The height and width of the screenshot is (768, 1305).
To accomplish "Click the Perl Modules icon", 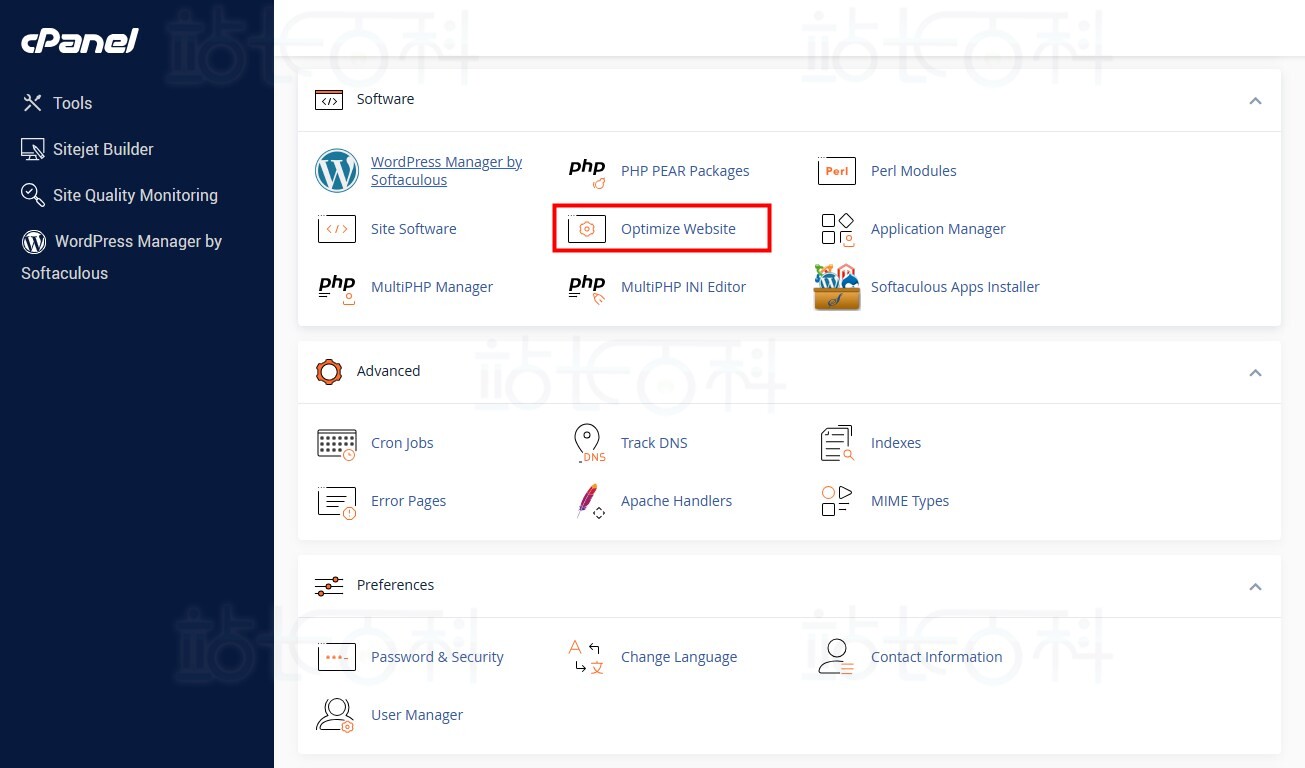I will point(837,171).
